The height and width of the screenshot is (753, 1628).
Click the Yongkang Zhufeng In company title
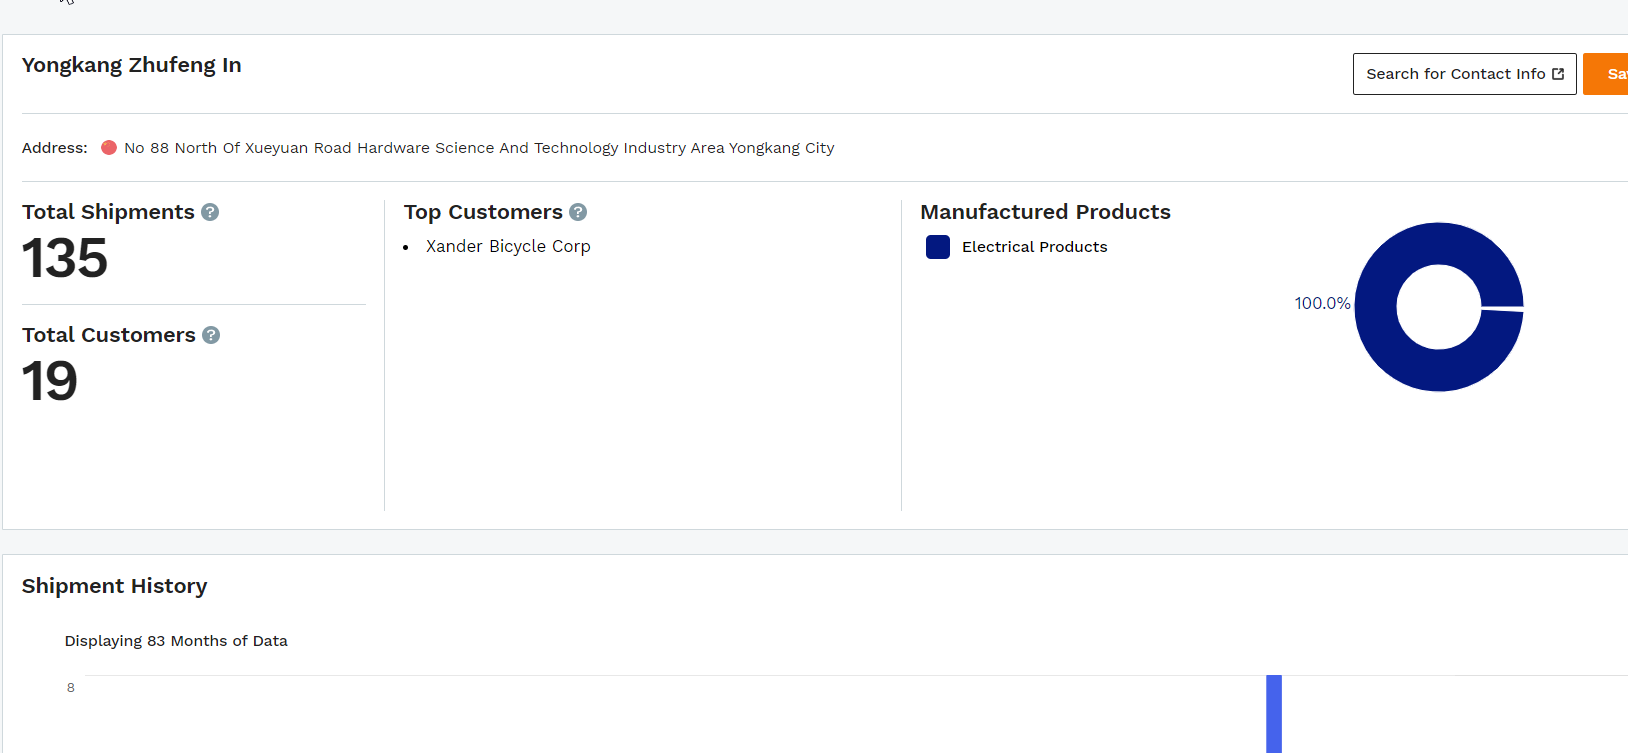tap(132, 65)
